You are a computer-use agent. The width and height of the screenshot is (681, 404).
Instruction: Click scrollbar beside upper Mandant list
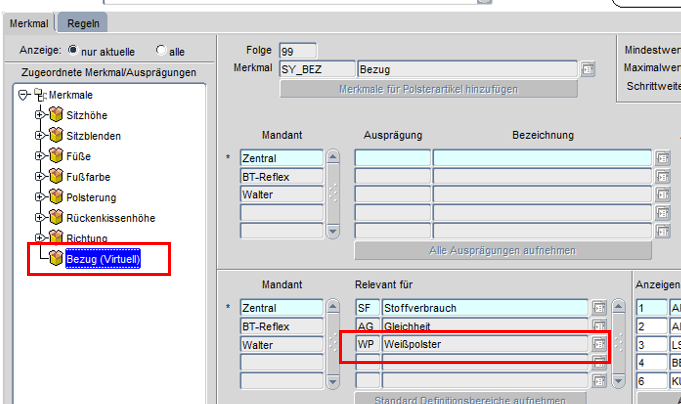click(x=333, y=194)
